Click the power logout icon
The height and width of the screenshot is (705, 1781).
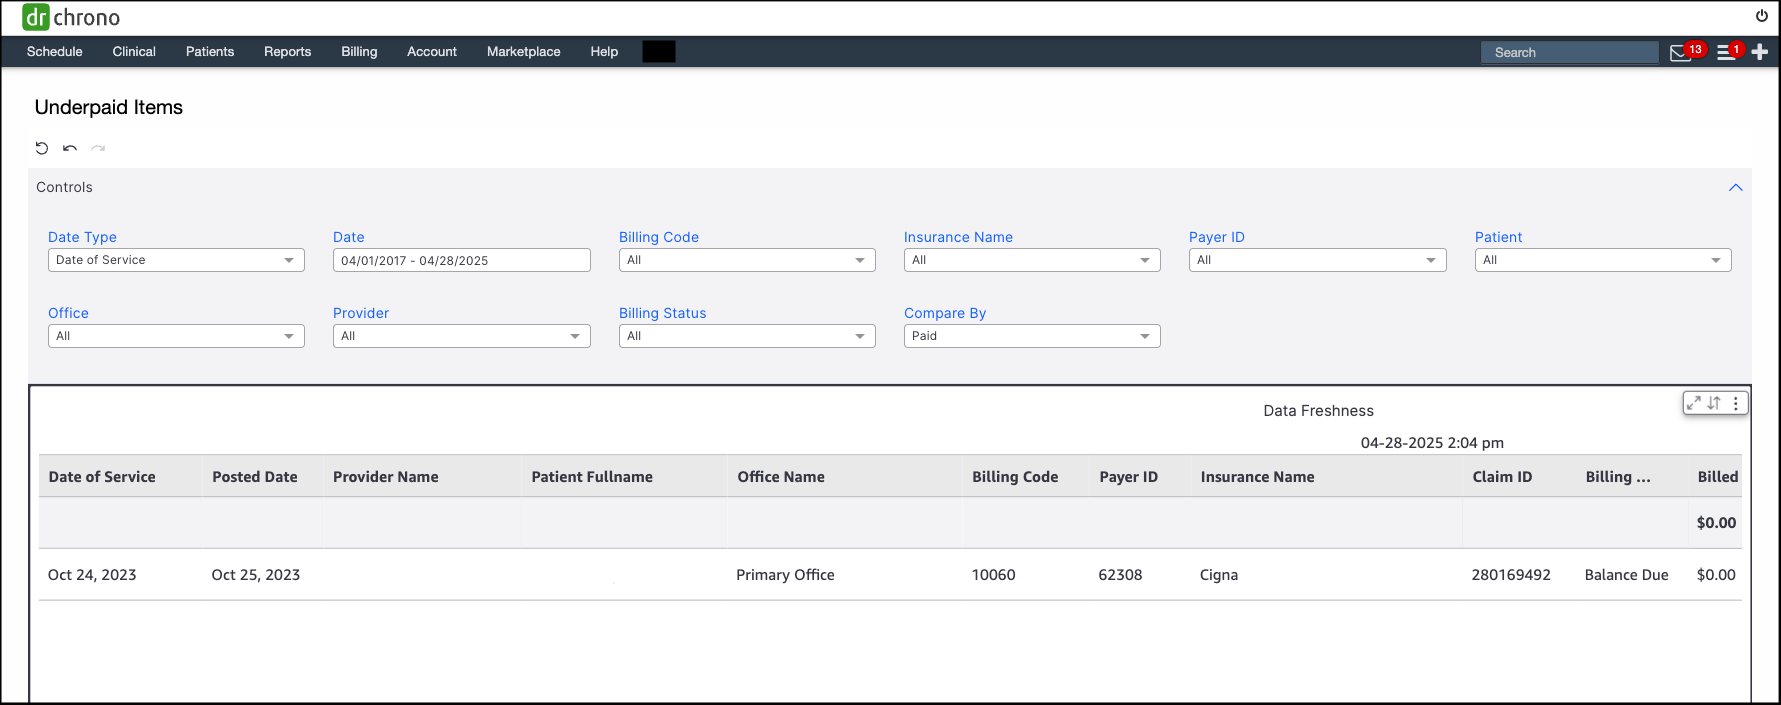tap(1761, 16)
